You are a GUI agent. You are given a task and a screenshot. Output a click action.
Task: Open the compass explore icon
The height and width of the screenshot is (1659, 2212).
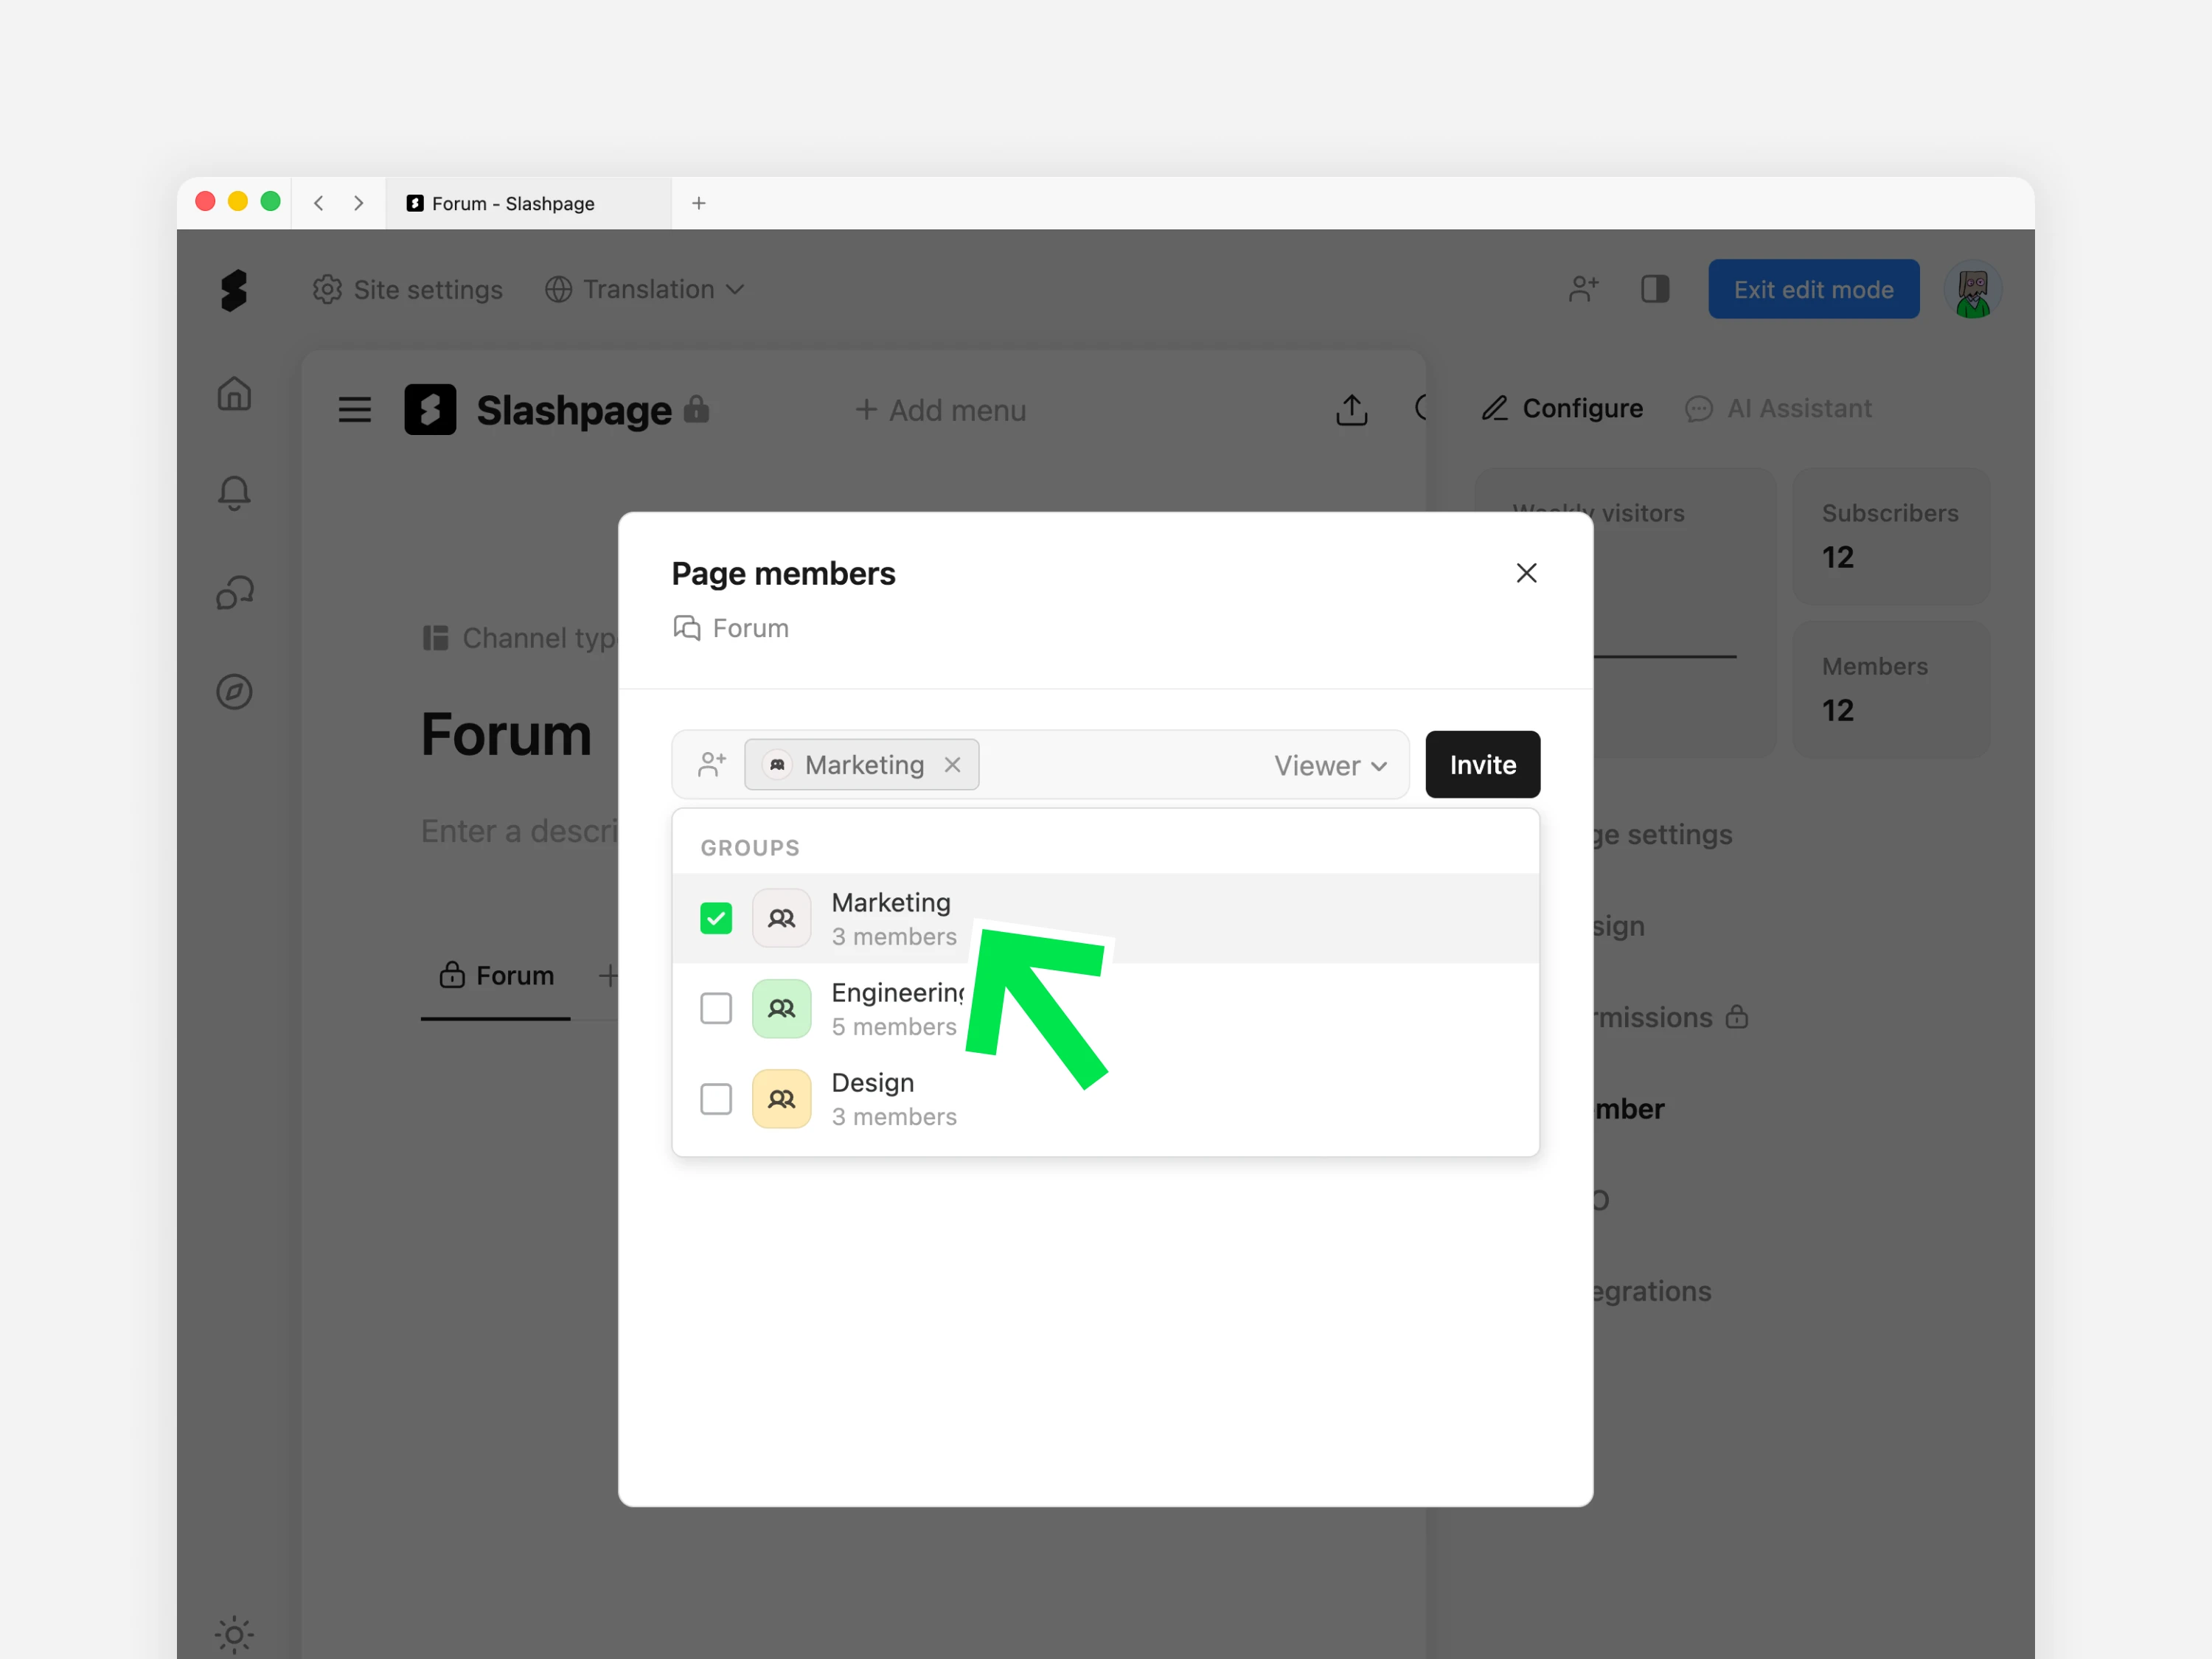tap(234, 692)
